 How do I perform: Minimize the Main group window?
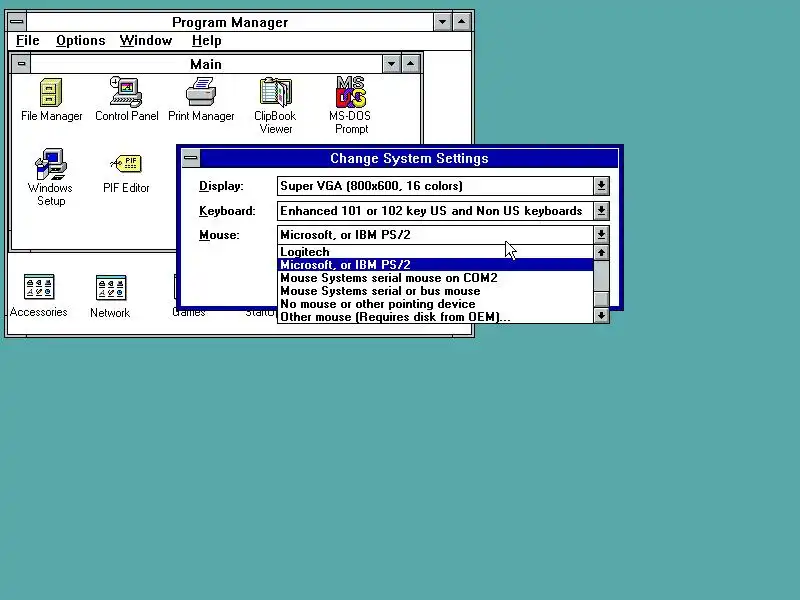coord(391,64)
